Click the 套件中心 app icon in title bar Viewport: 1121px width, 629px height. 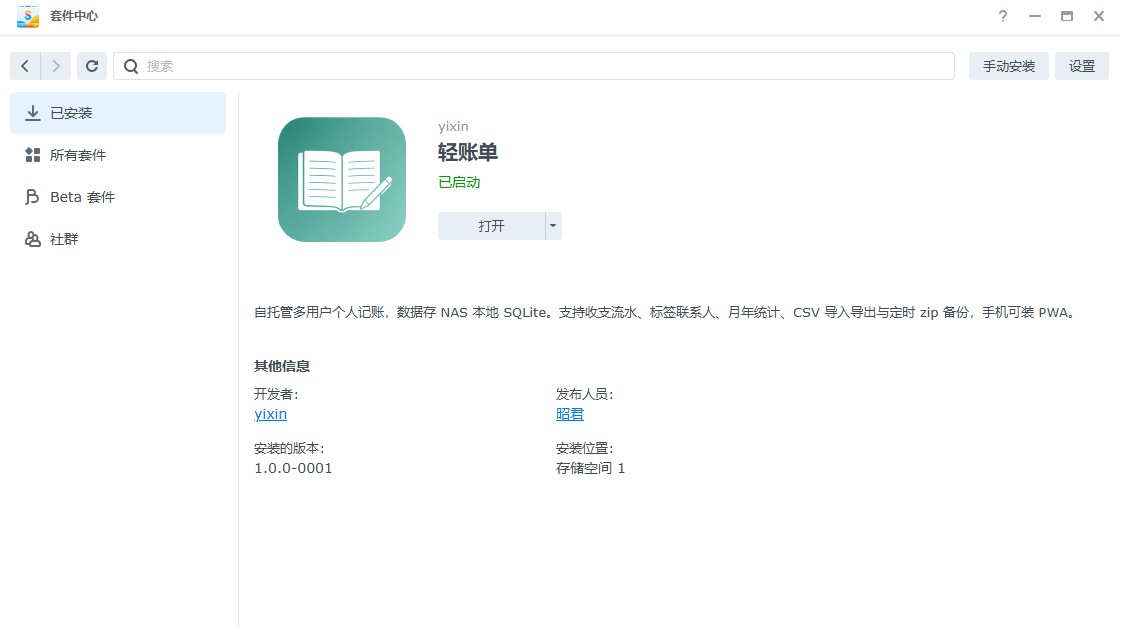[28, 16]
